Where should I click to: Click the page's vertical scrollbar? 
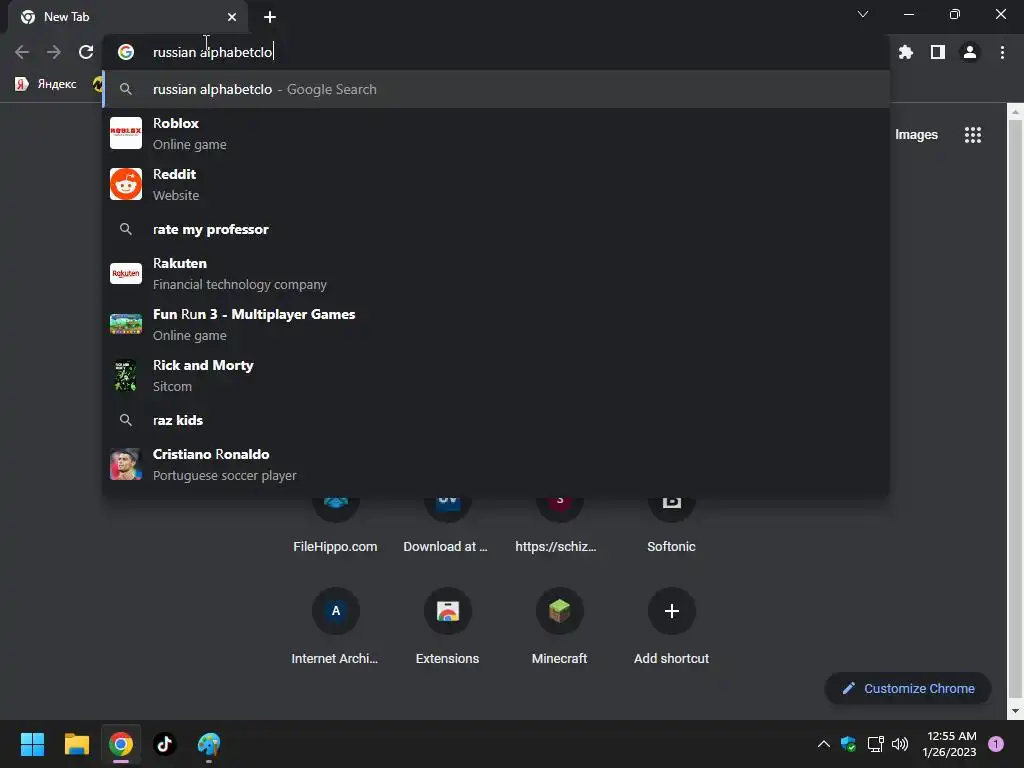(1015, 411)
